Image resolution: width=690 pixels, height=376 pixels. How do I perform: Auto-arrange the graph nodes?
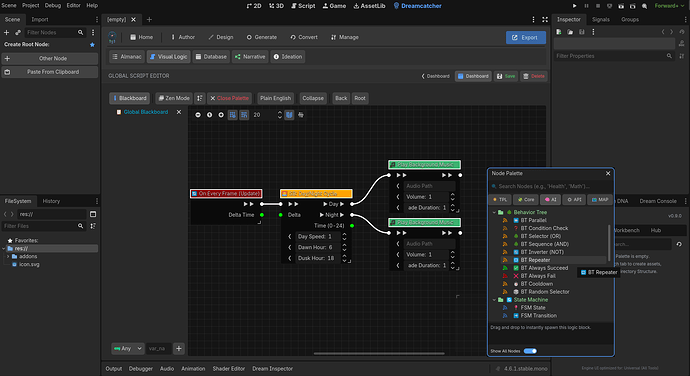point(301,115)
